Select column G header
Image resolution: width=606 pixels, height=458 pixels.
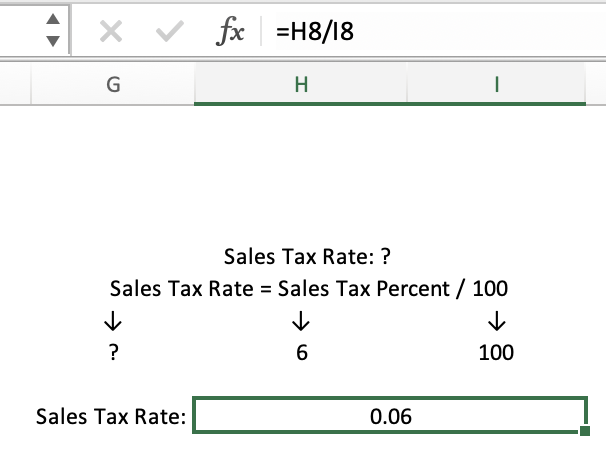pos(113,87)
